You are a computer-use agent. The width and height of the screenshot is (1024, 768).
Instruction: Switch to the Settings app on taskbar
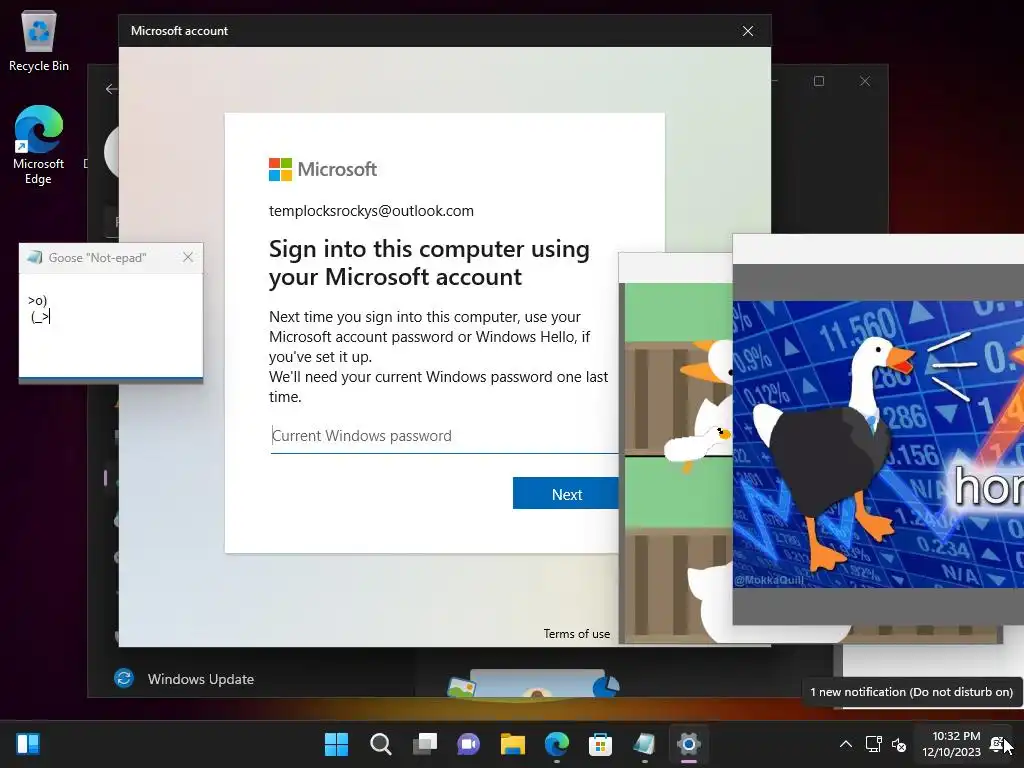pyautogui.click(x=688, y=744)
